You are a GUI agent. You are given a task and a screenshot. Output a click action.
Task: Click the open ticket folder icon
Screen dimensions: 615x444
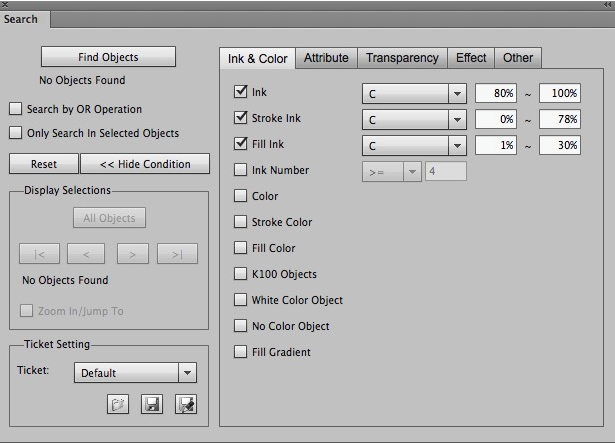click(x=119, y=405)
